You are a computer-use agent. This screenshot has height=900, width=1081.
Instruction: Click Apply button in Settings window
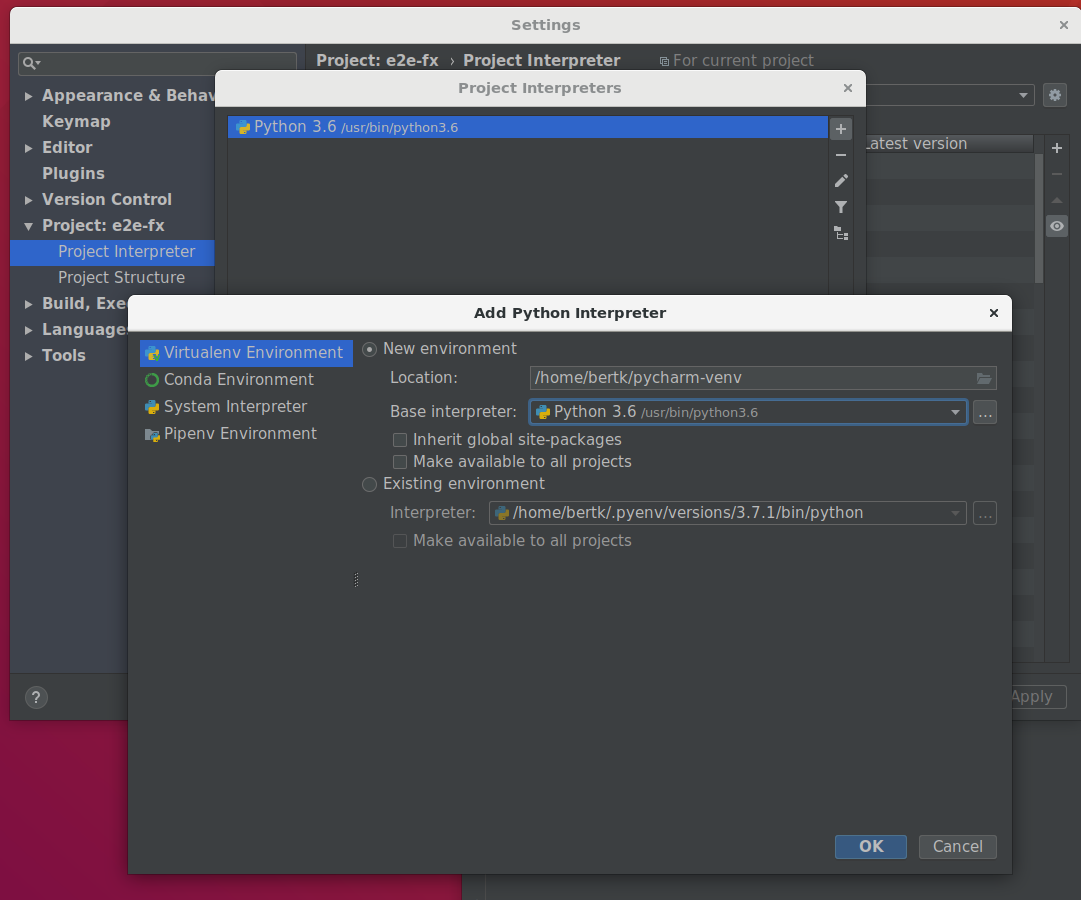[1038, 697]
